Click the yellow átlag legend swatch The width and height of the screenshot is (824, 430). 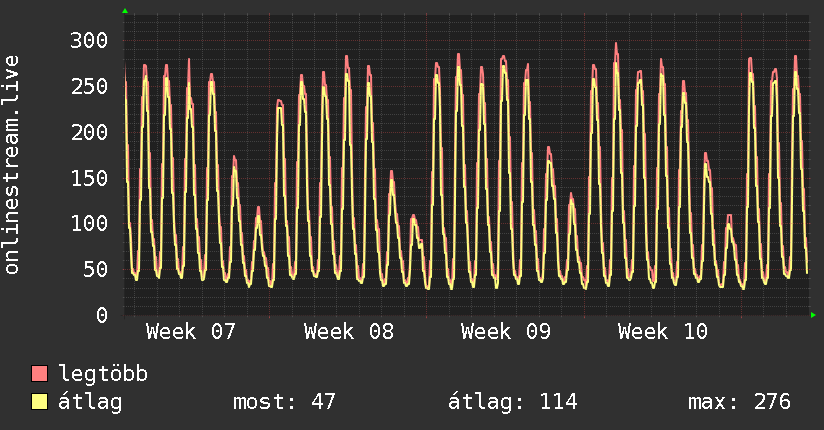pyautogui.click(x=39, y=402)
